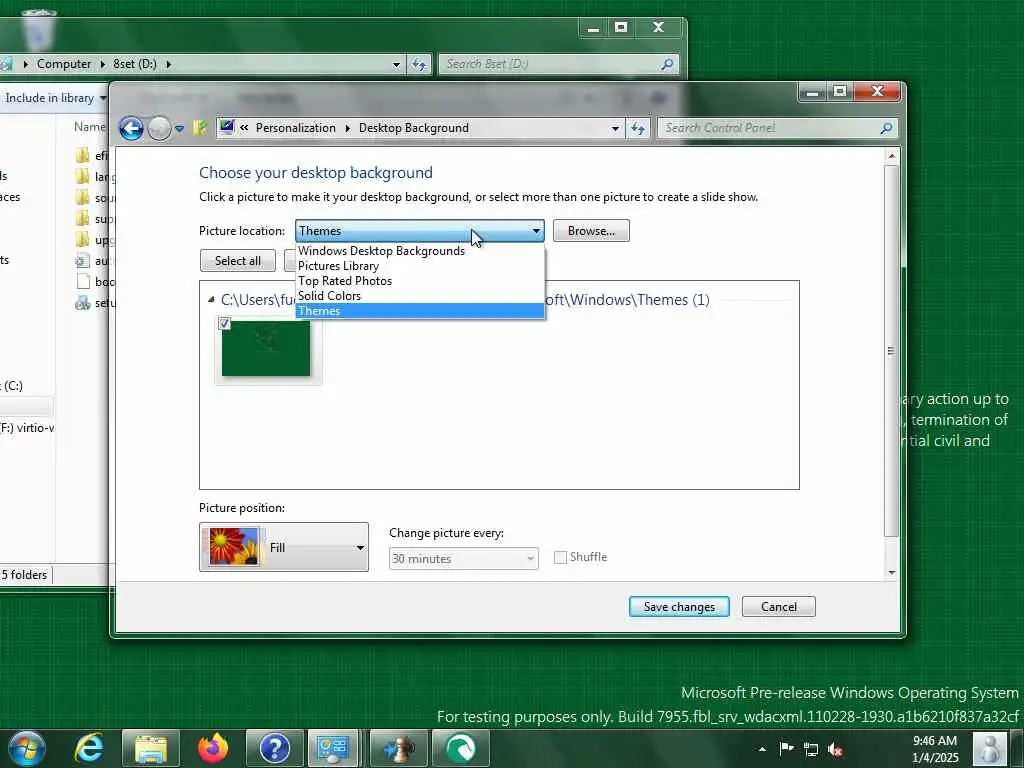The height and width of the screenshot is (768, 1024).
Task: Toggle the Shuffle checkbox
Action: pyautogui.click(x=560, y=557)
